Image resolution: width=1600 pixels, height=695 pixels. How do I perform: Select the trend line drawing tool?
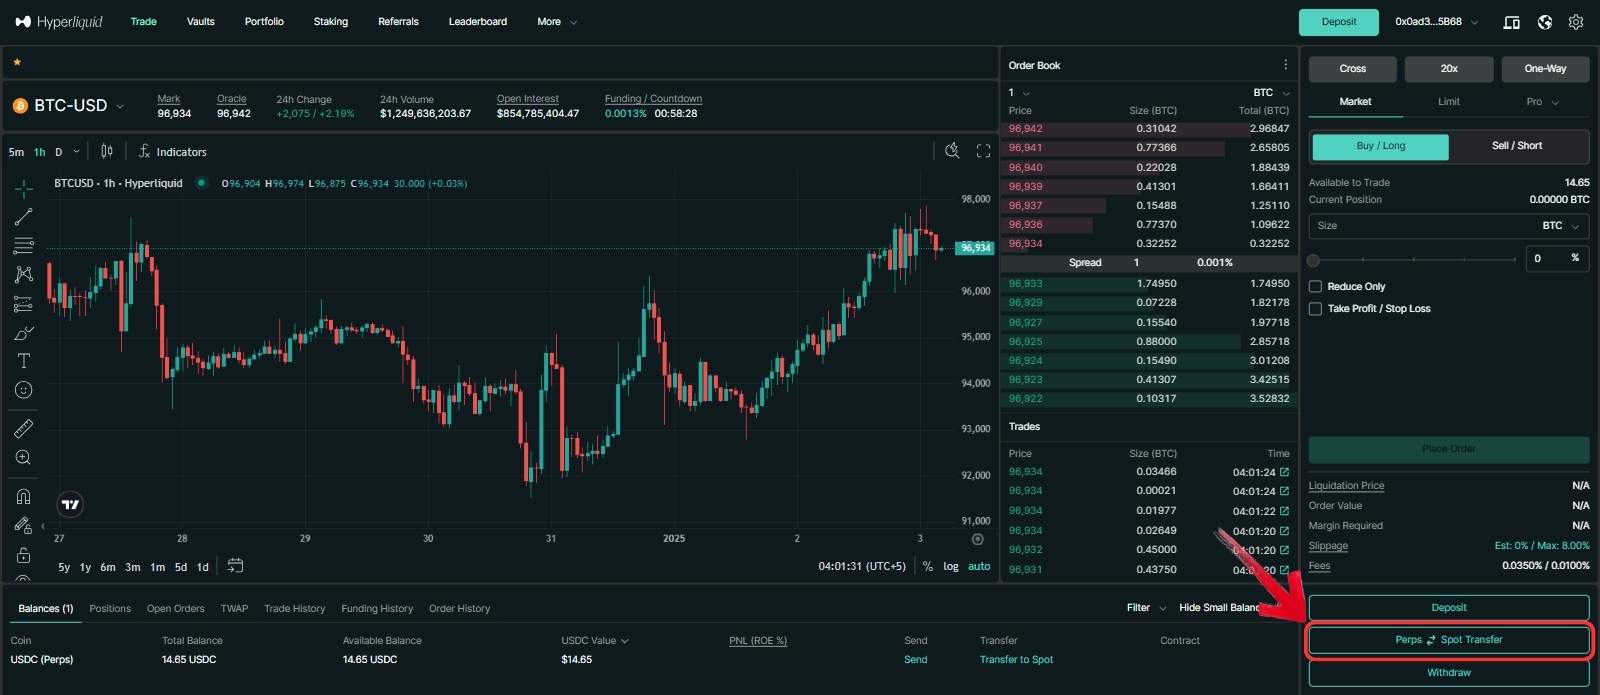pyautogui.click(x=24, y=216)
